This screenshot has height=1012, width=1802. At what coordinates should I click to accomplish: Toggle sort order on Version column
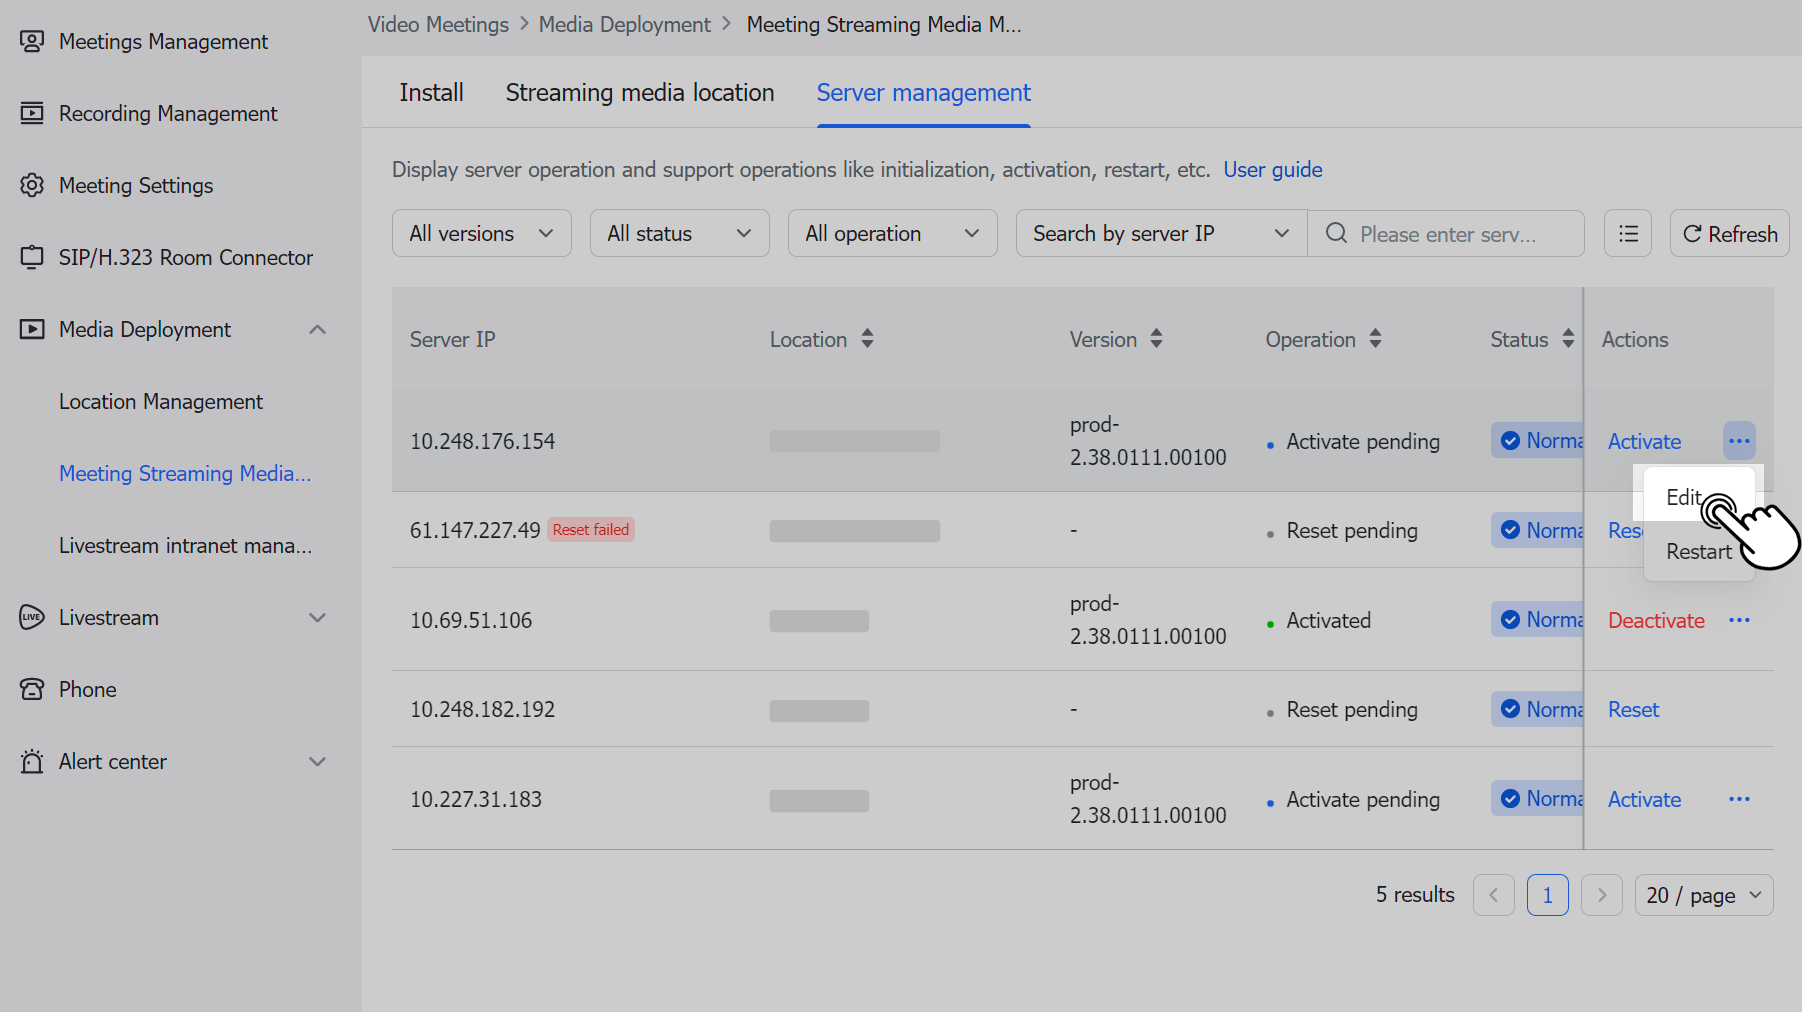[x=1157, y=339]
